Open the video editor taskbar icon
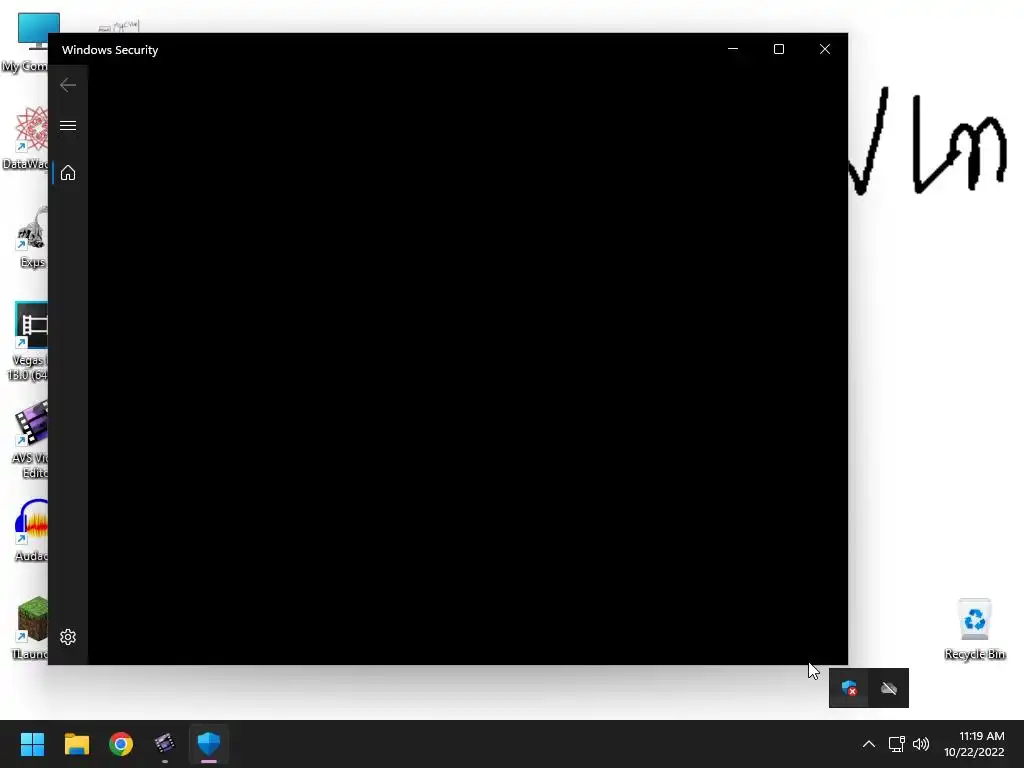1024x768 pixels. click(165, 744)
